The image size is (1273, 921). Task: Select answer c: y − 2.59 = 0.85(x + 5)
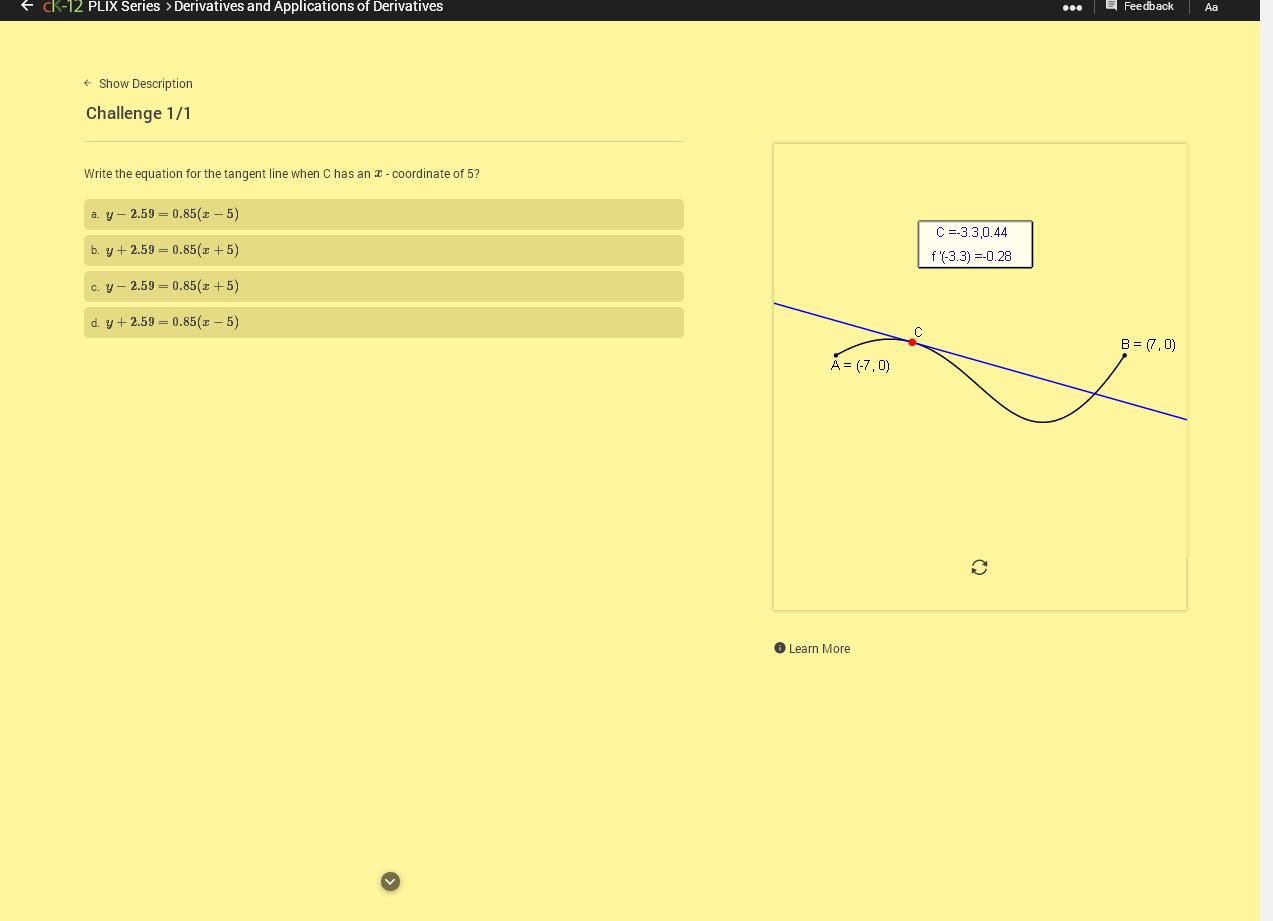(x=384, y=286)
